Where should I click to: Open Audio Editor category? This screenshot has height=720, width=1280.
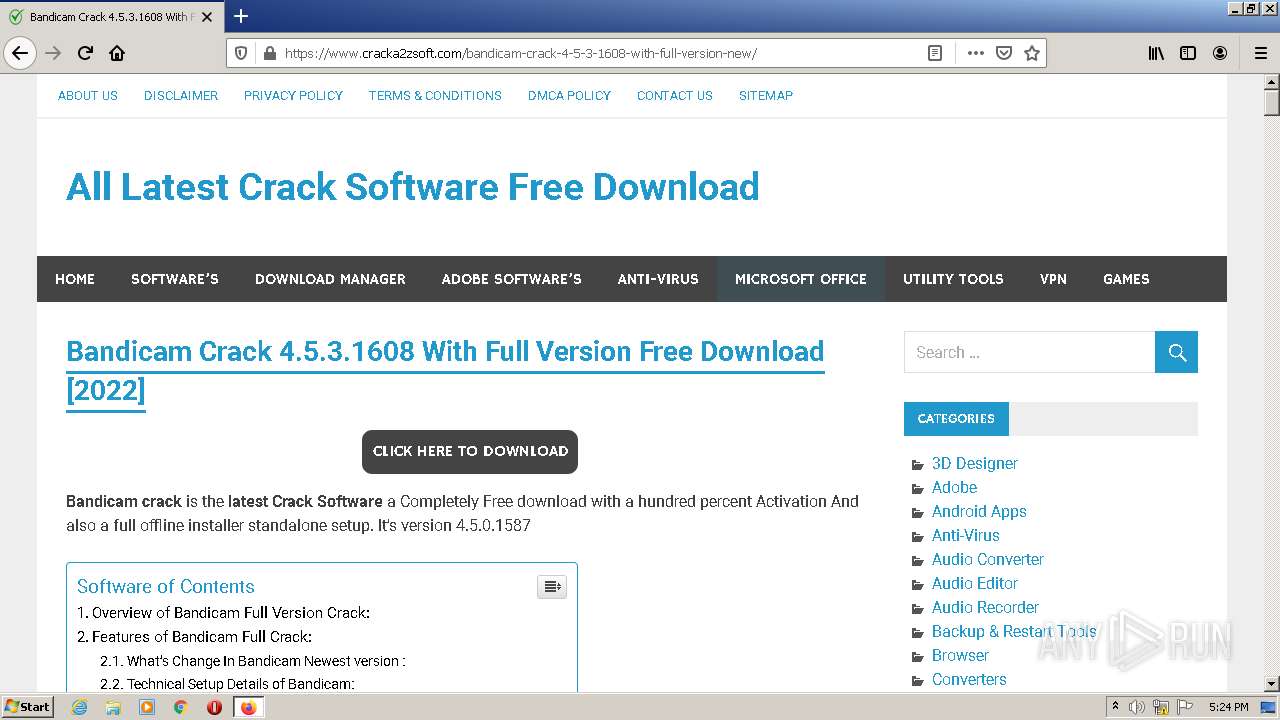point(974,583)
